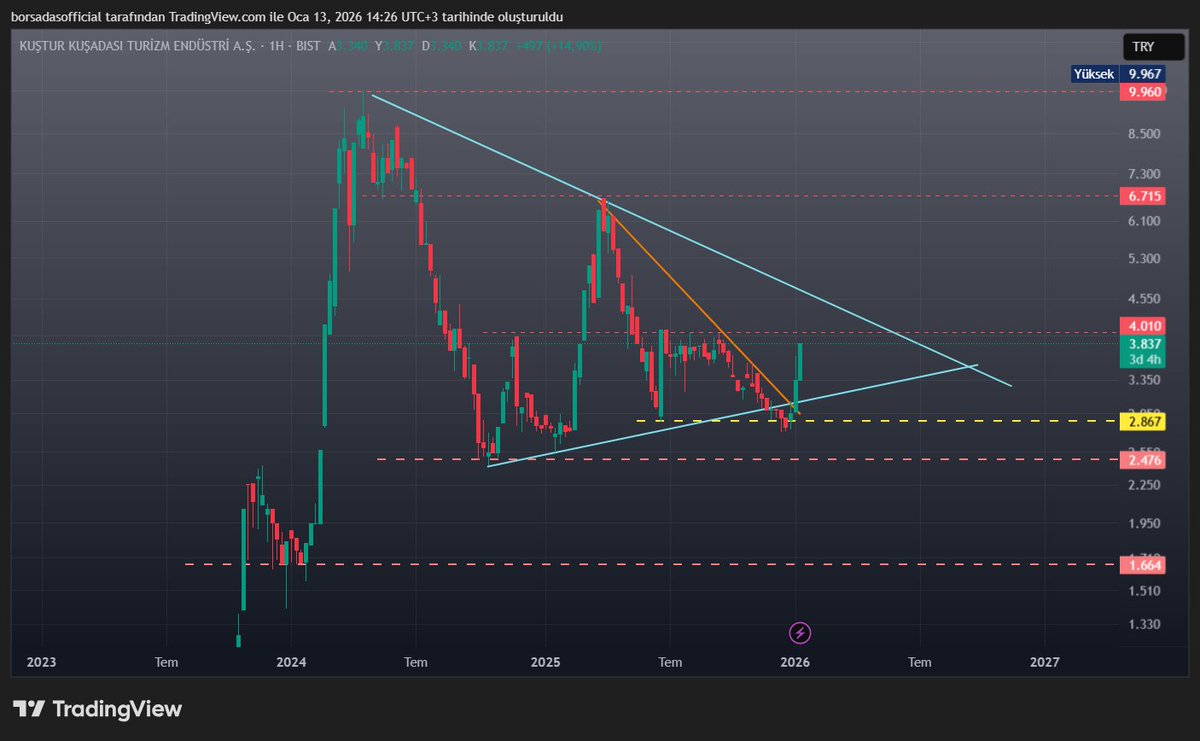Click the 6.100 price axis value
The image size is (1200, 741).
coord(1144,221)
